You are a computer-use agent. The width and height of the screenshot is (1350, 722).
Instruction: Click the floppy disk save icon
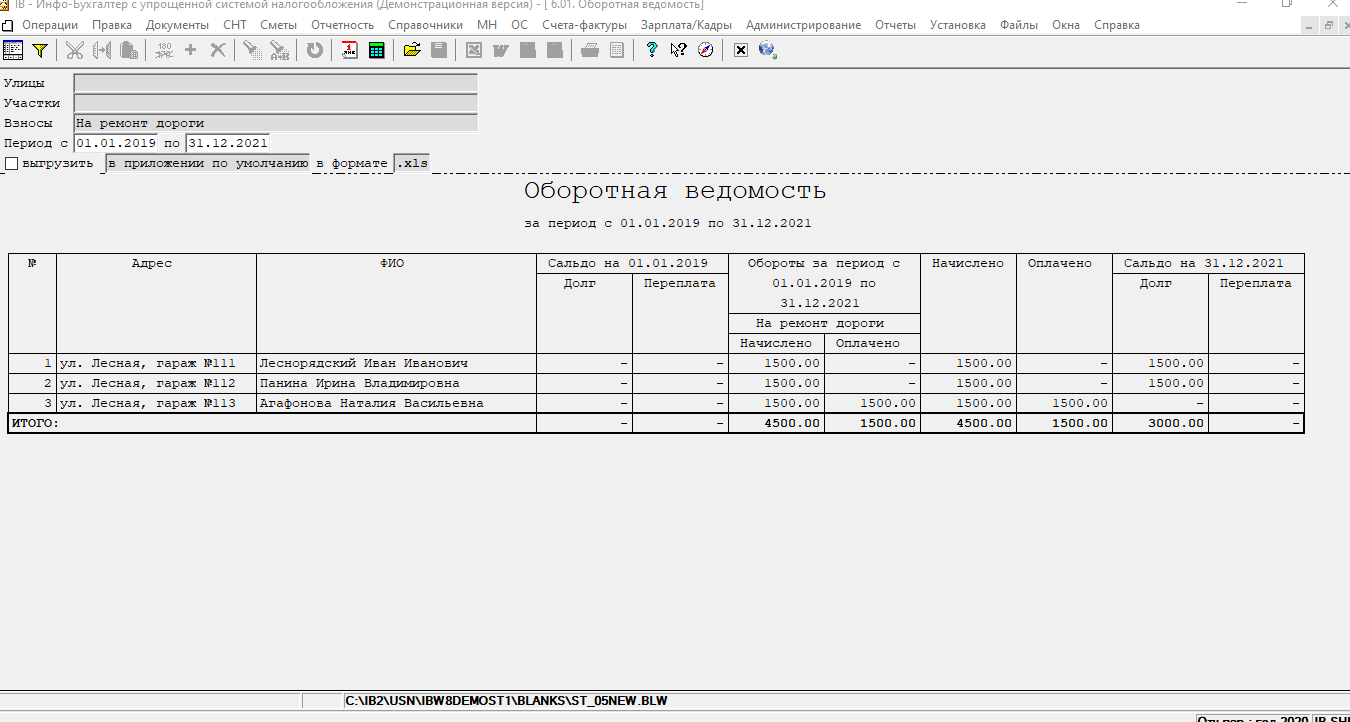click(438, 49)
